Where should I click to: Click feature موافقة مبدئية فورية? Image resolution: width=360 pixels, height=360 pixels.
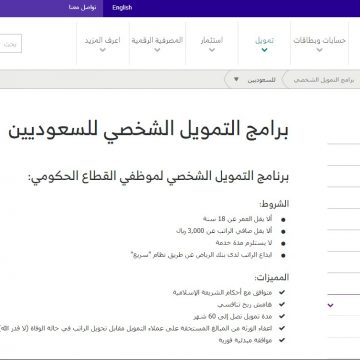(245, 340)
